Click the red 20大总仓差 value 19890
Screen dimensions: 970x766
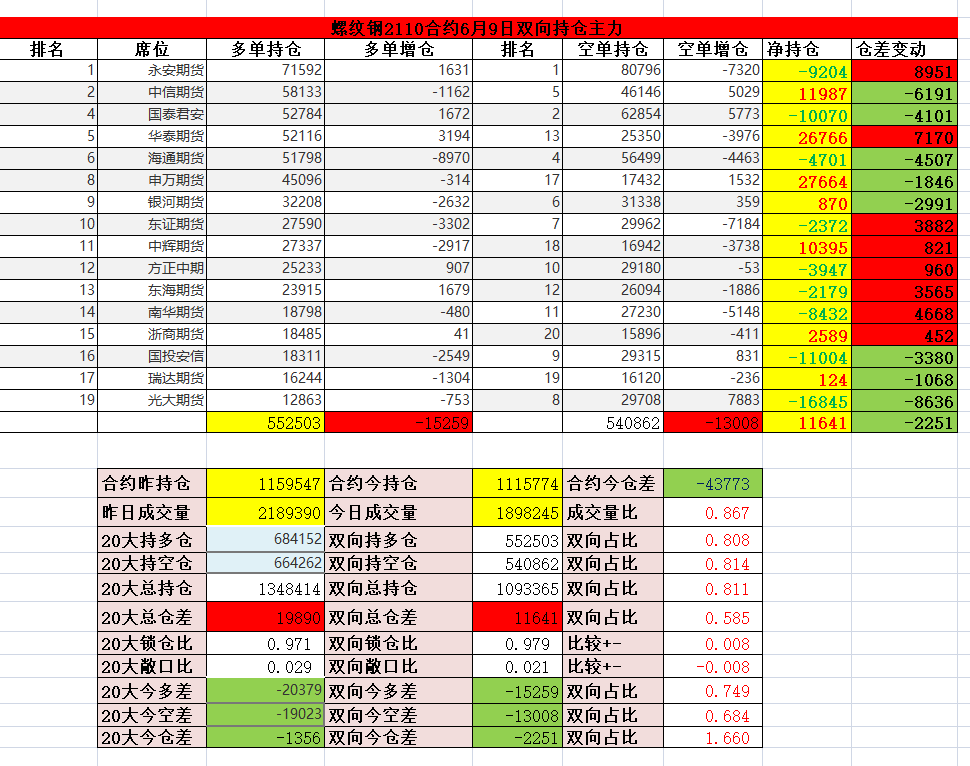pyautogui.click(x=266, y=617)
